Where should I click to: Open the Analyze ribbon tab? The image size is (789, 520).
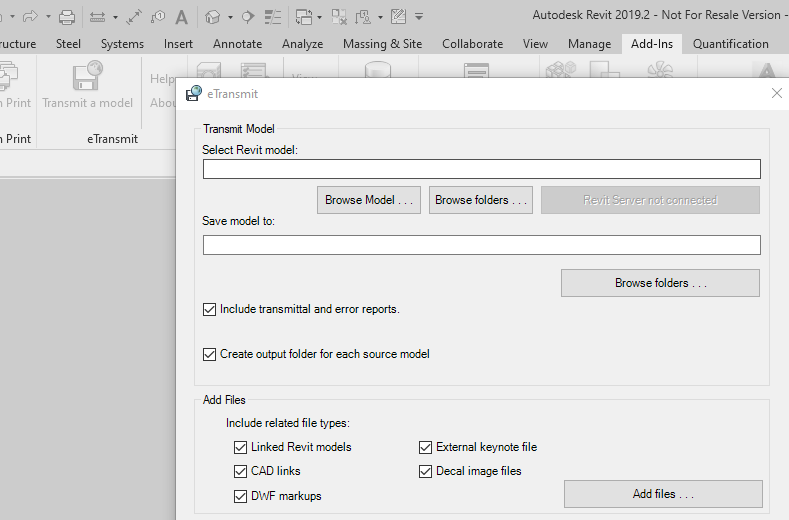302,44
